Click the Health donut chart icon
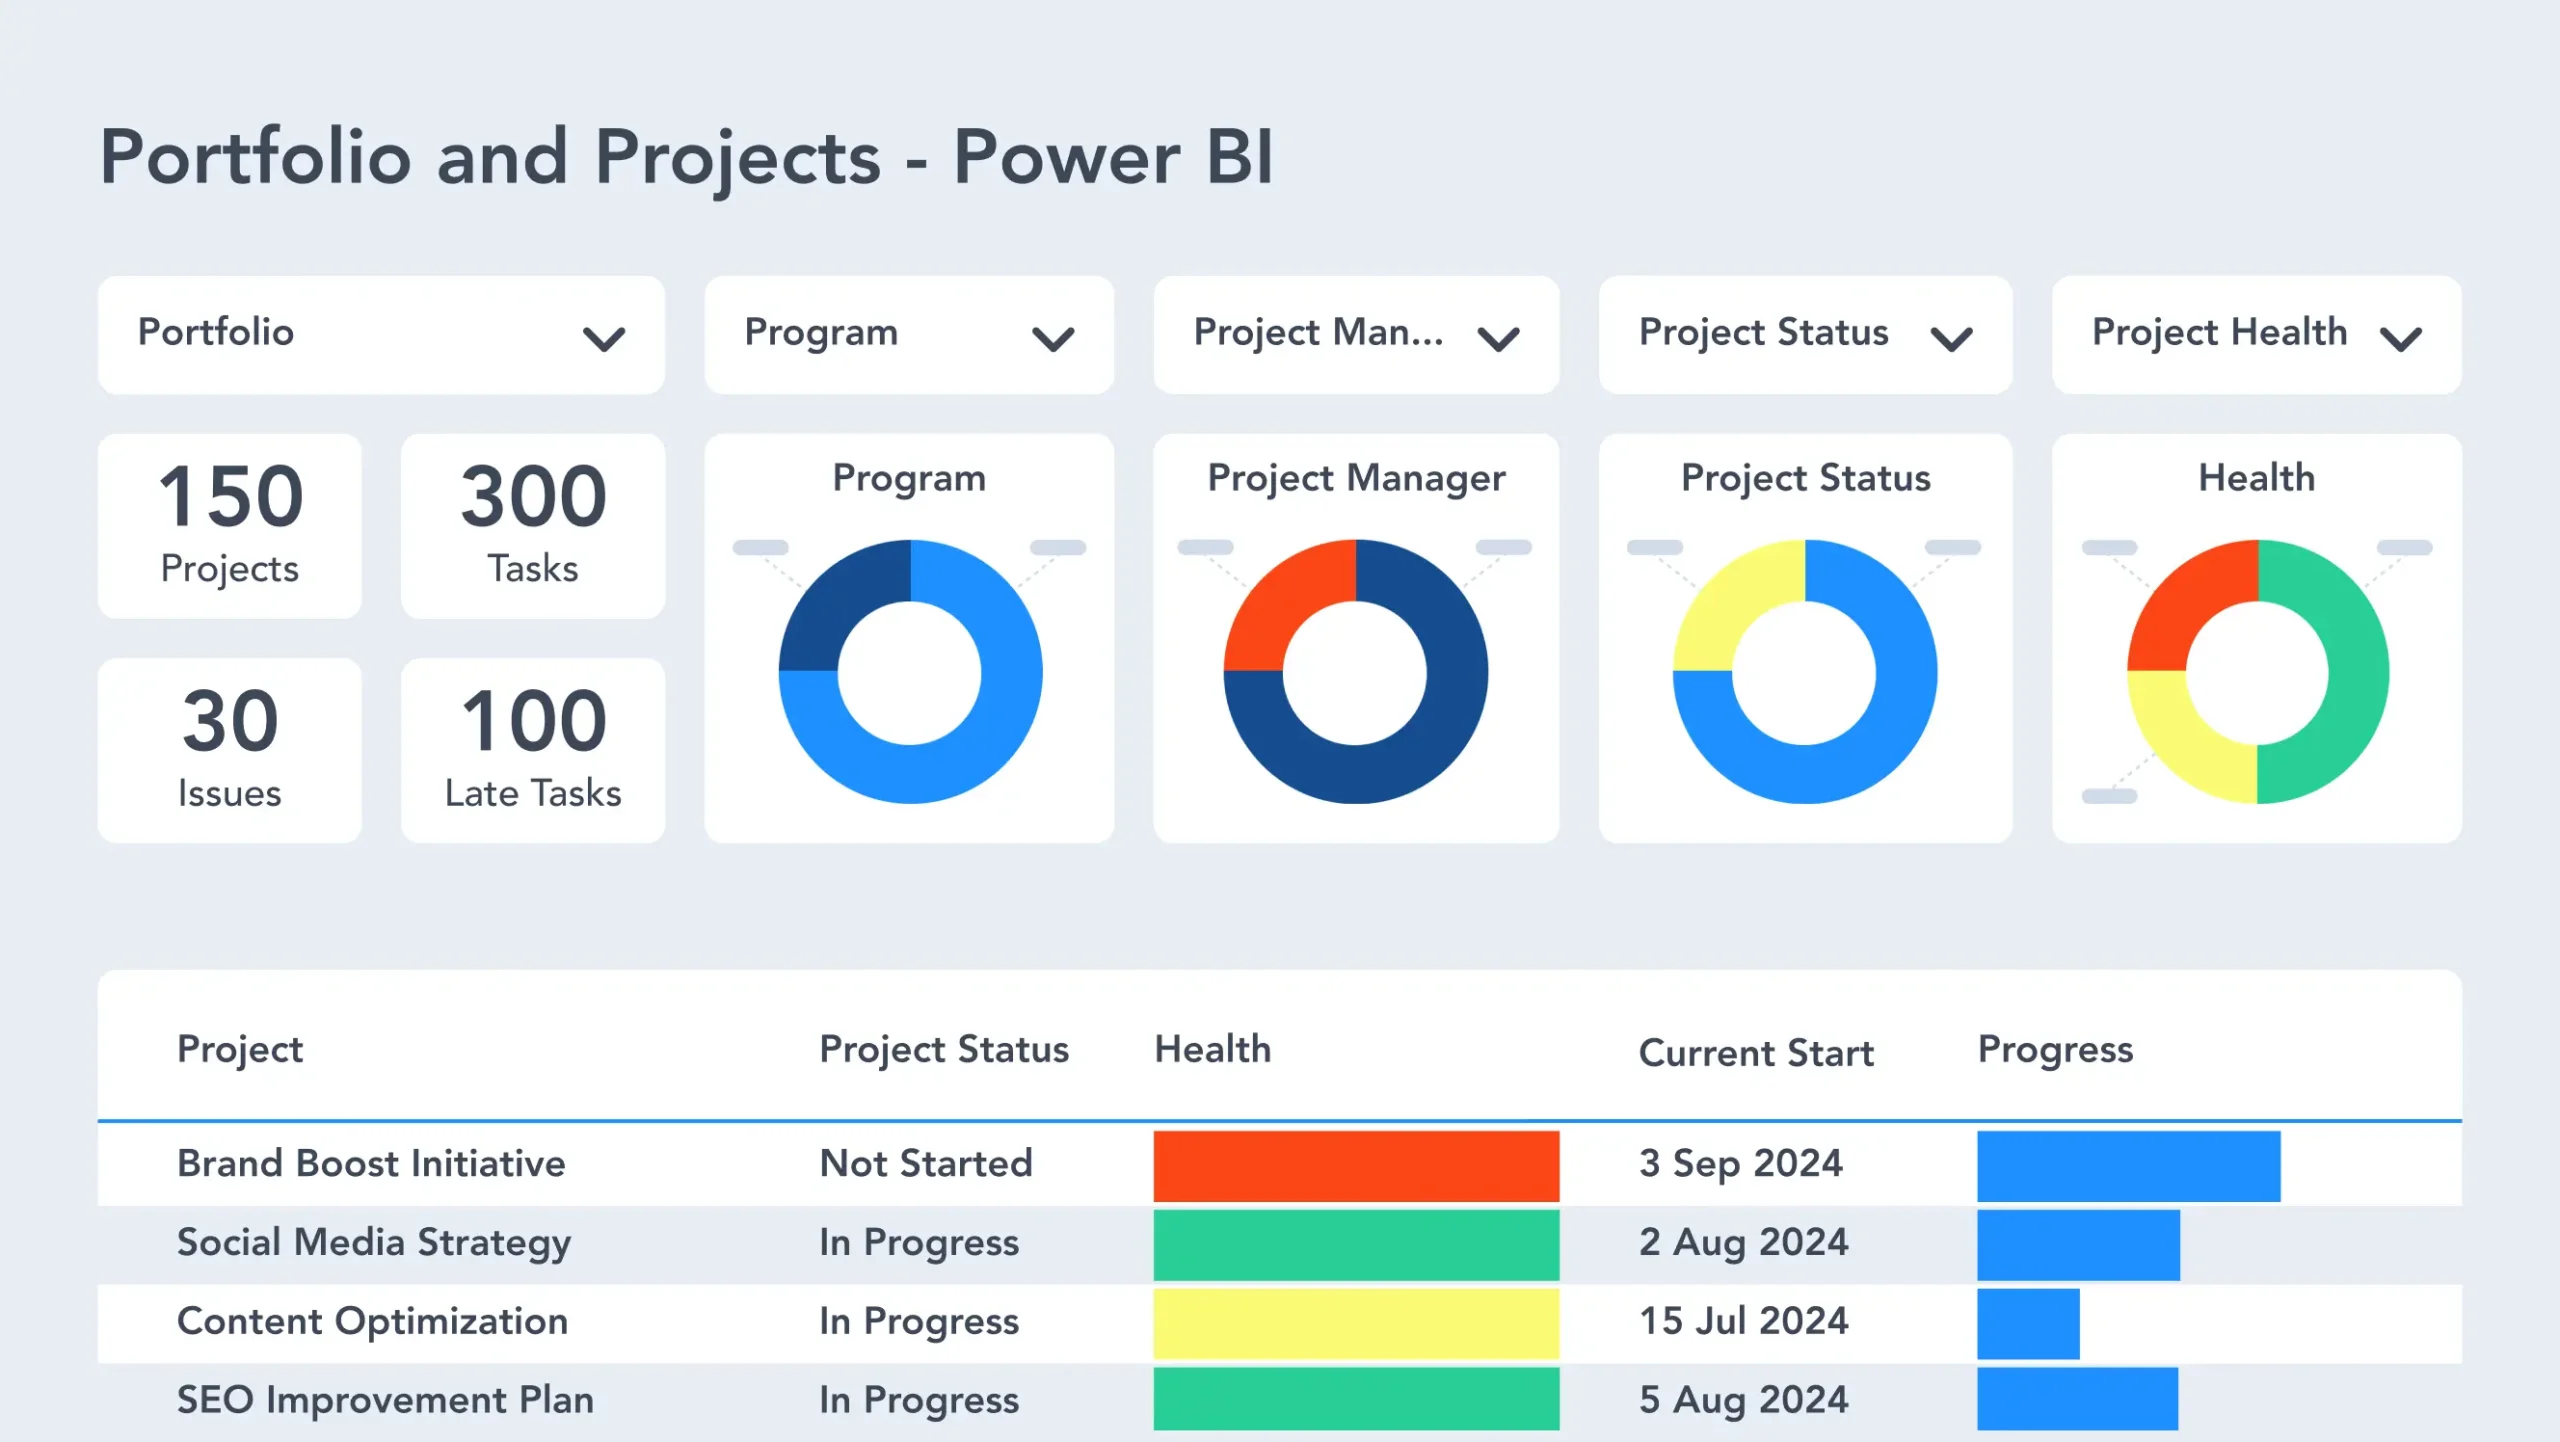Image resolution: width=2560 pixels, height=1442 pixels. pos(2256,674)
